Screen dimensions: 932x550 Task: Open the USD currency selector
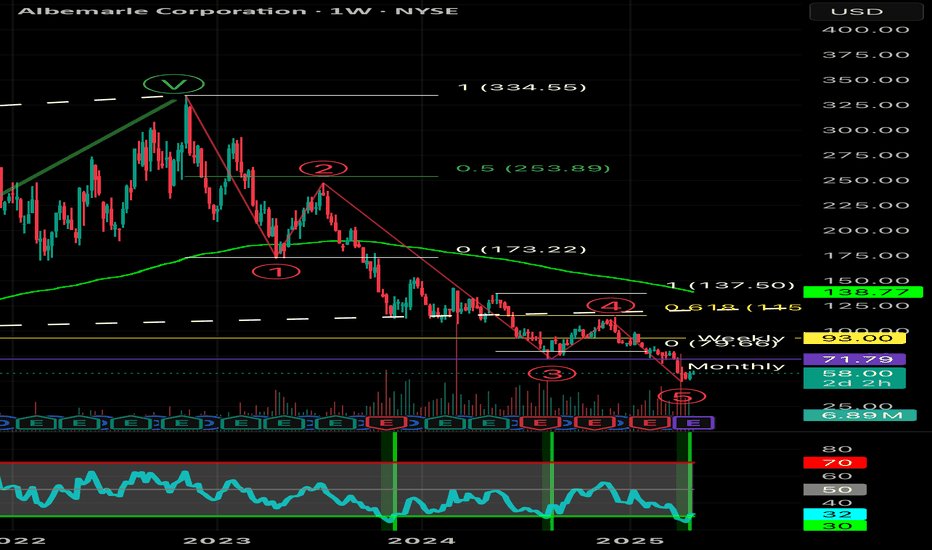pos(865,11)
